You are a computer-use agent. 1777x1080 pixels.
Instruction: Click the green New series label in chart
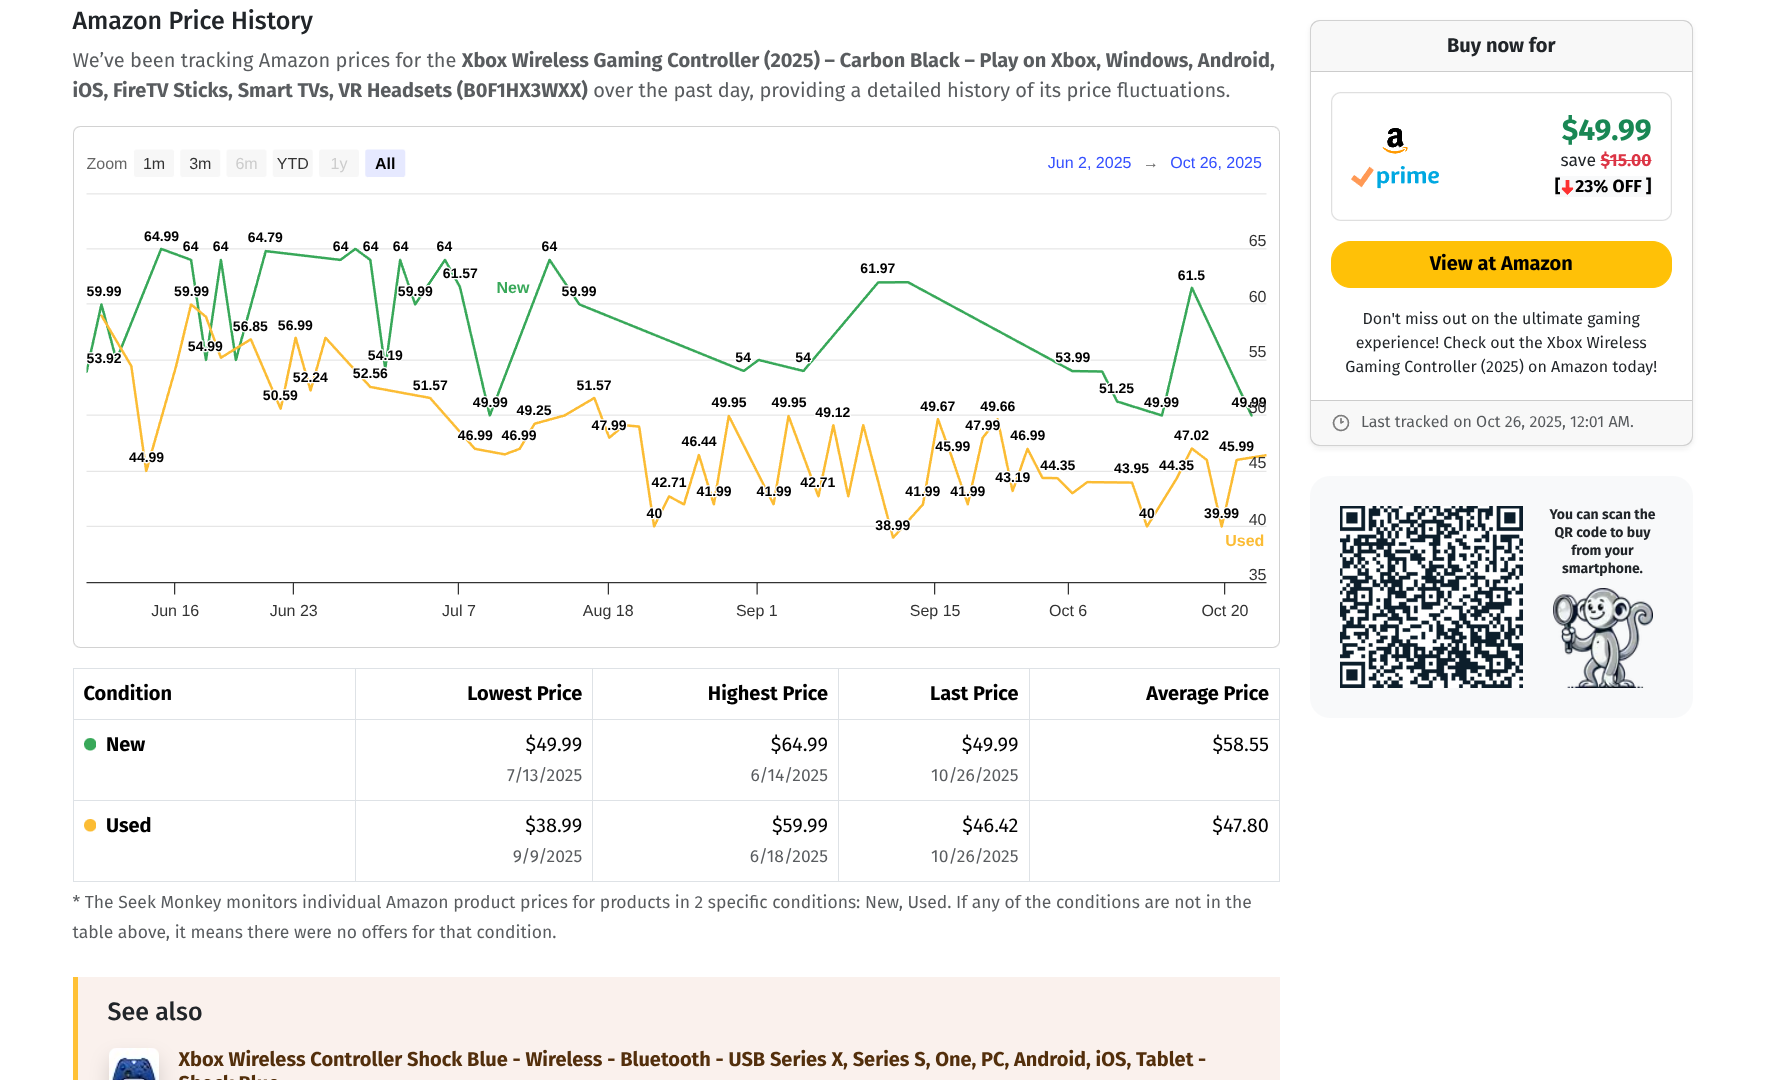point(513,288)
